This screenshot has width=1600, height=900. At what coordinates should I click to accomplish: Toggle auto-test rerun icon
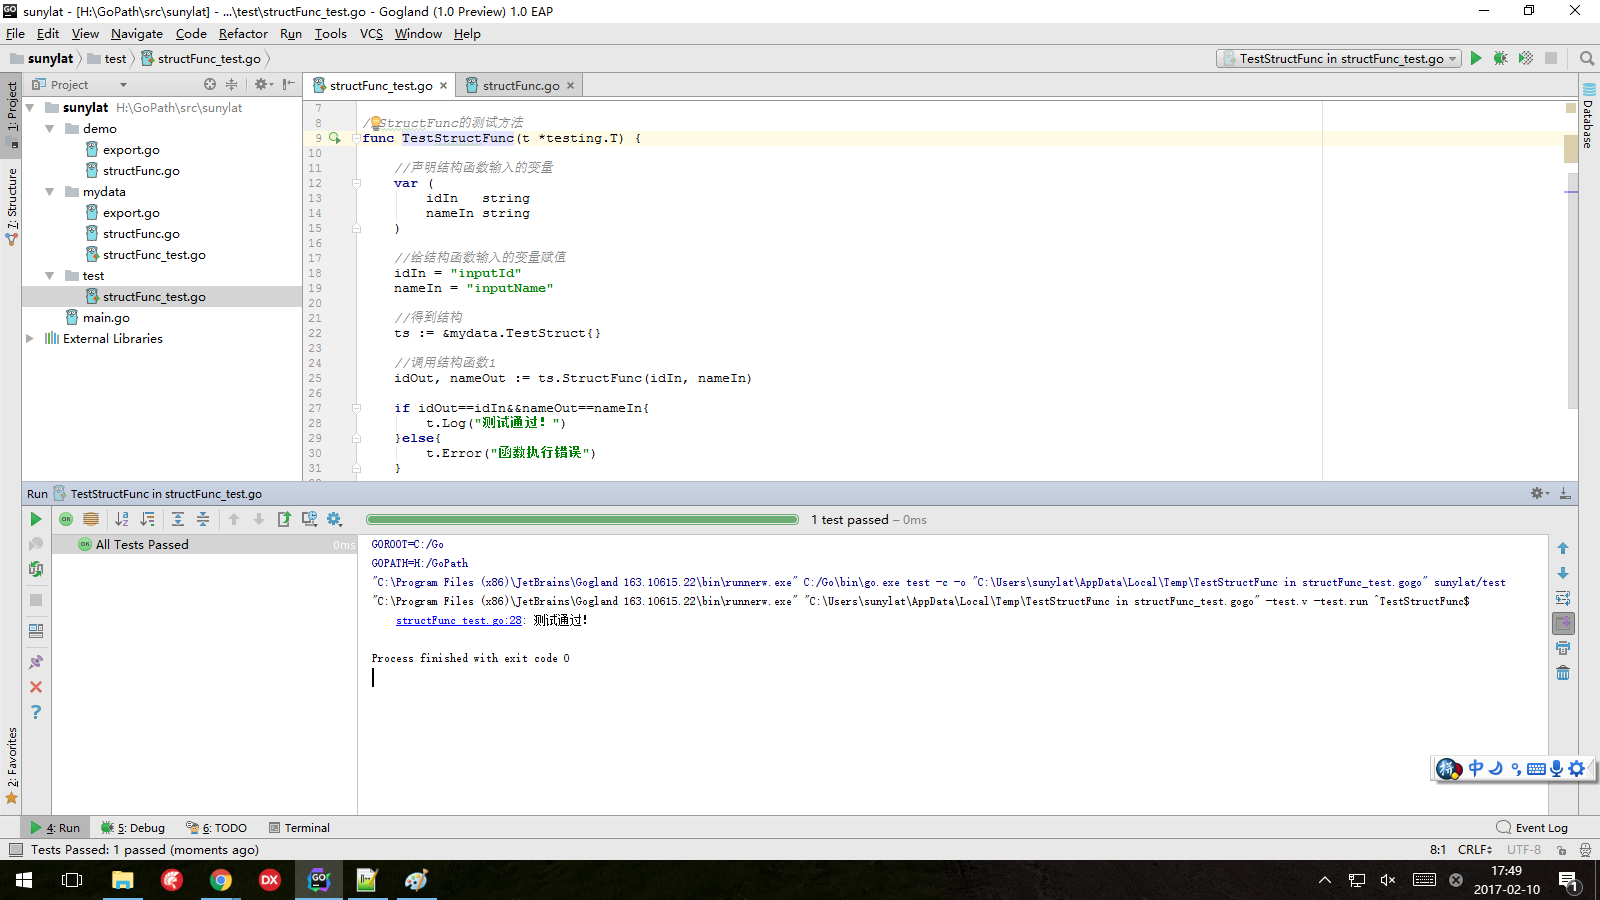(36, 569)
